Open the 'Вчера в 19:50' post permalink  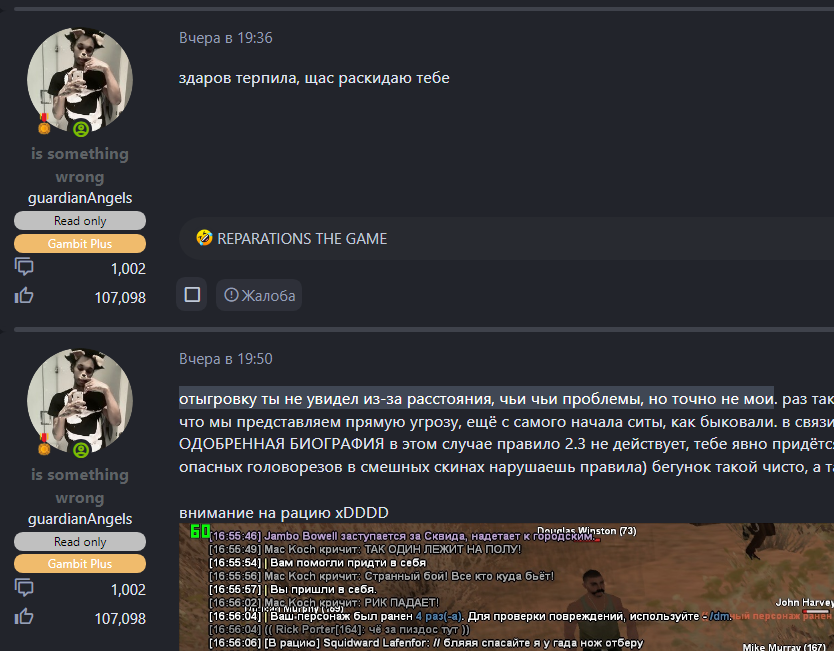pos(225,359)
